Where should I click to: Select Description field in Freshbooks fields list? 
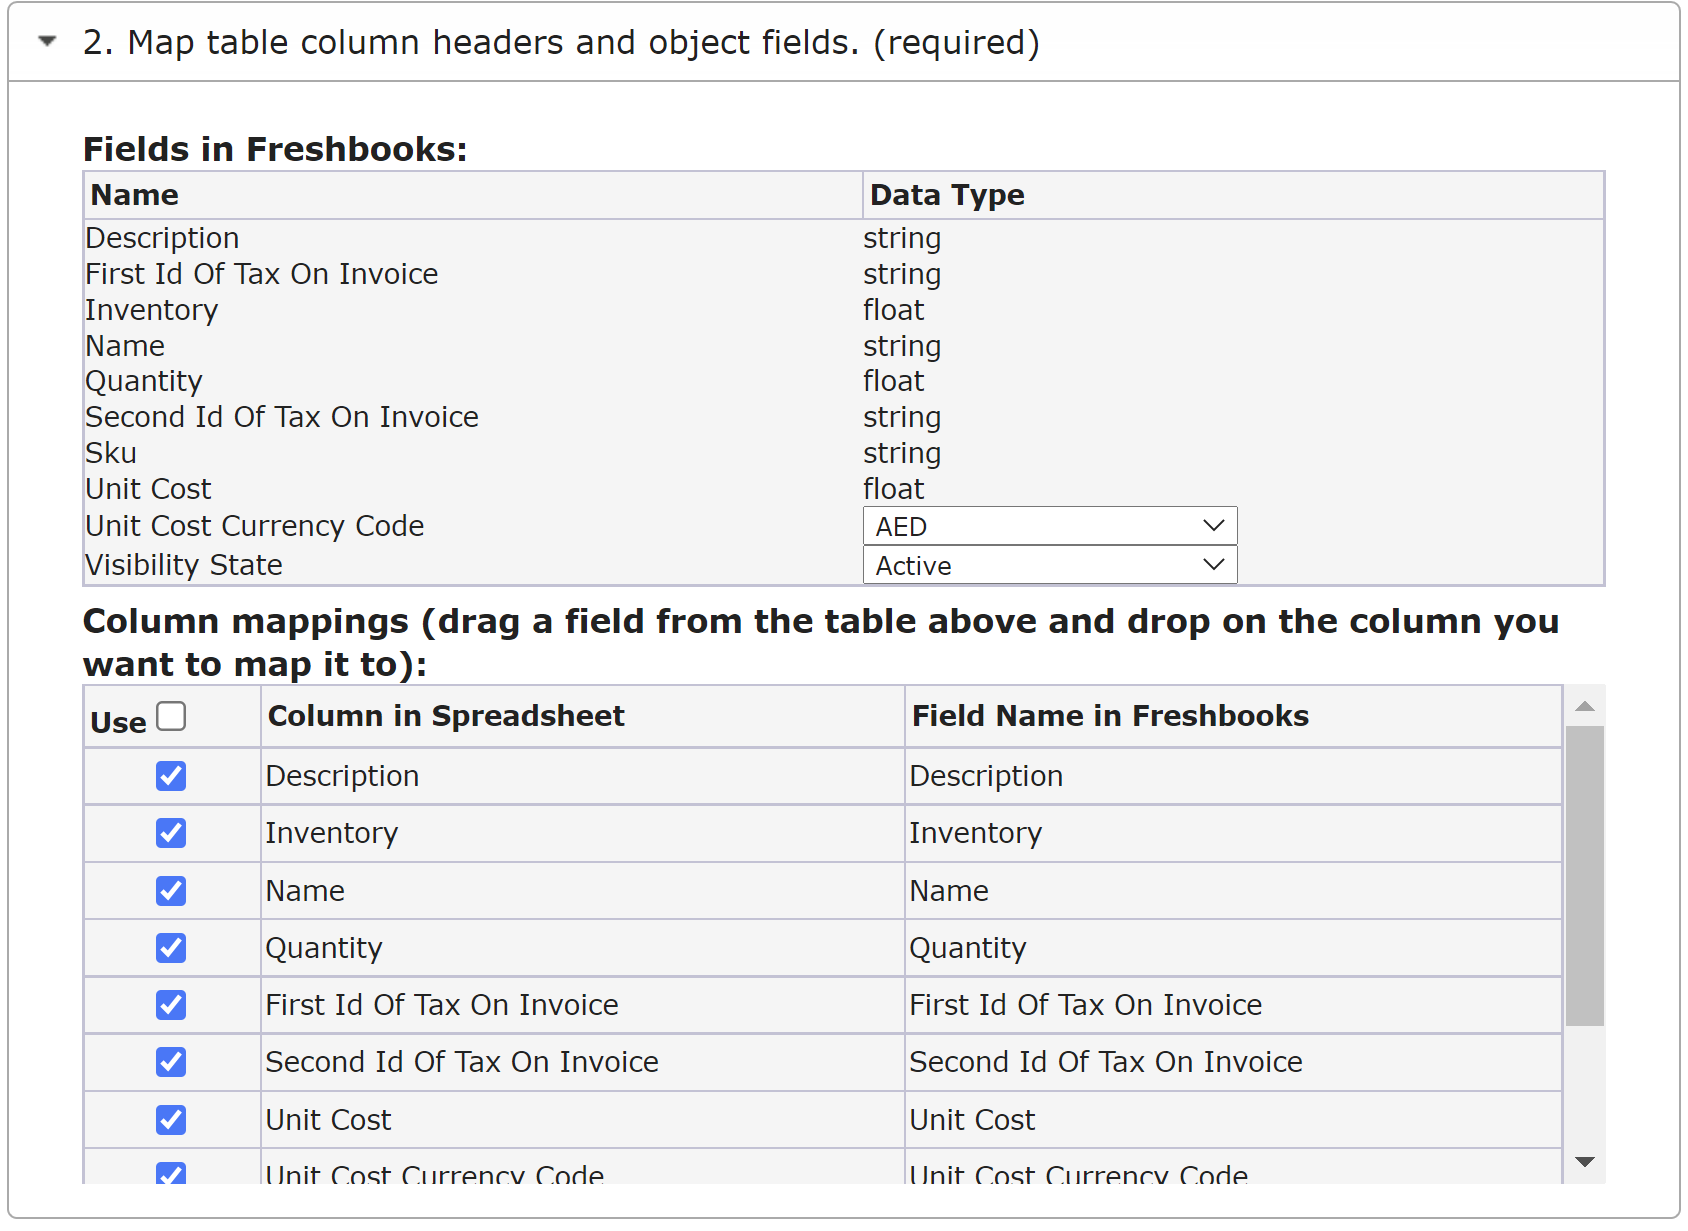pyautogui.click(x=162, y=238)
